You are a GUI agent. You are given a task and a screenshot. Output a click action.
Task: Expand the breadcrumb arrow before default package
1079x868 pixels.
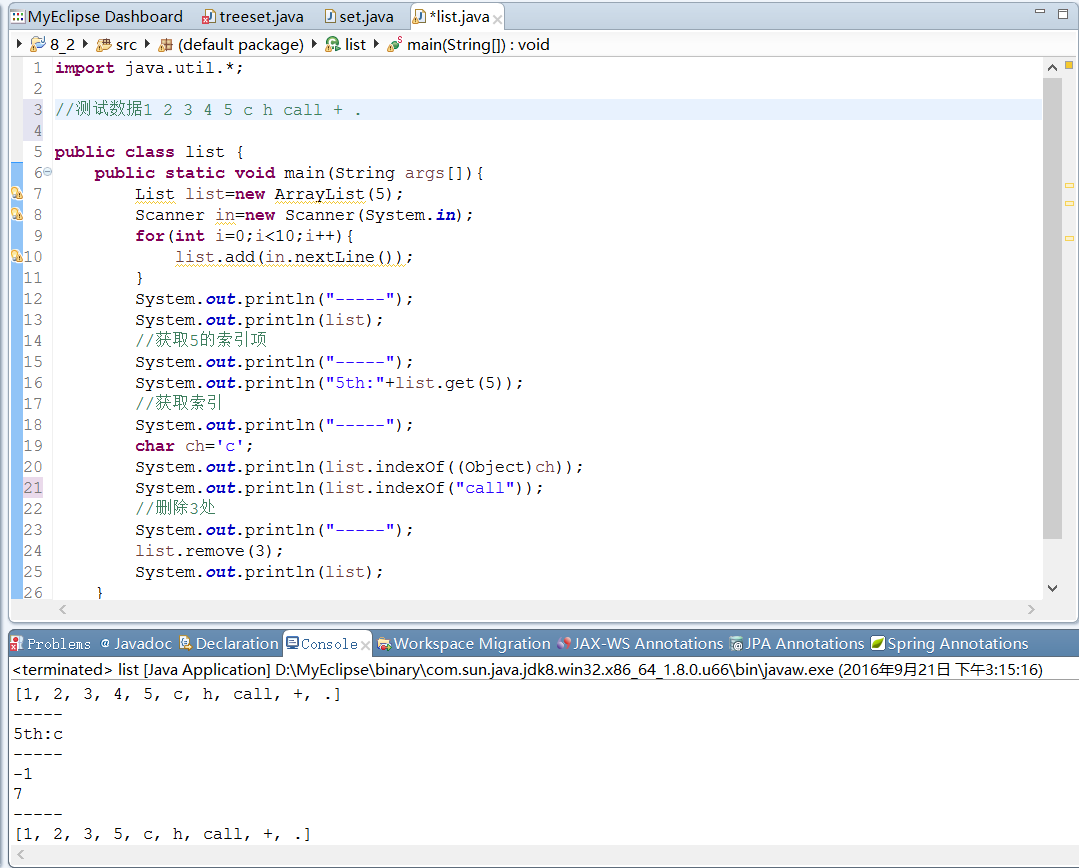pos(147,44)
